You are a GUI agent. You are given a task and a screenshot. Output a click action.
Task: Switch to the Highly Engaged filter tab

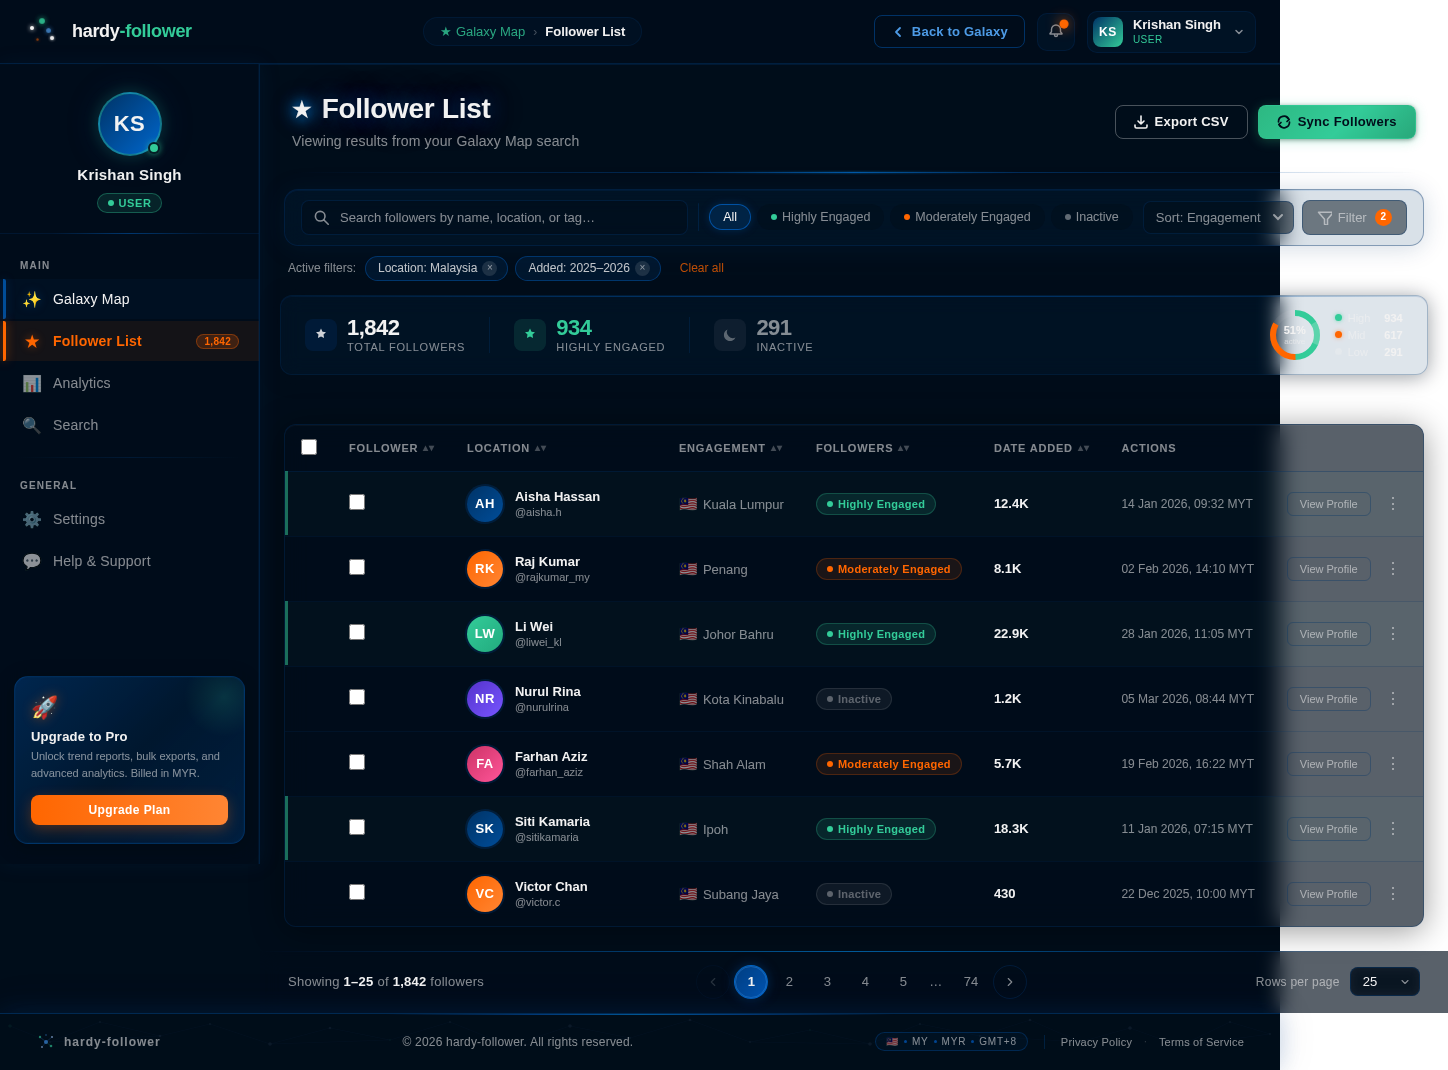820,216
